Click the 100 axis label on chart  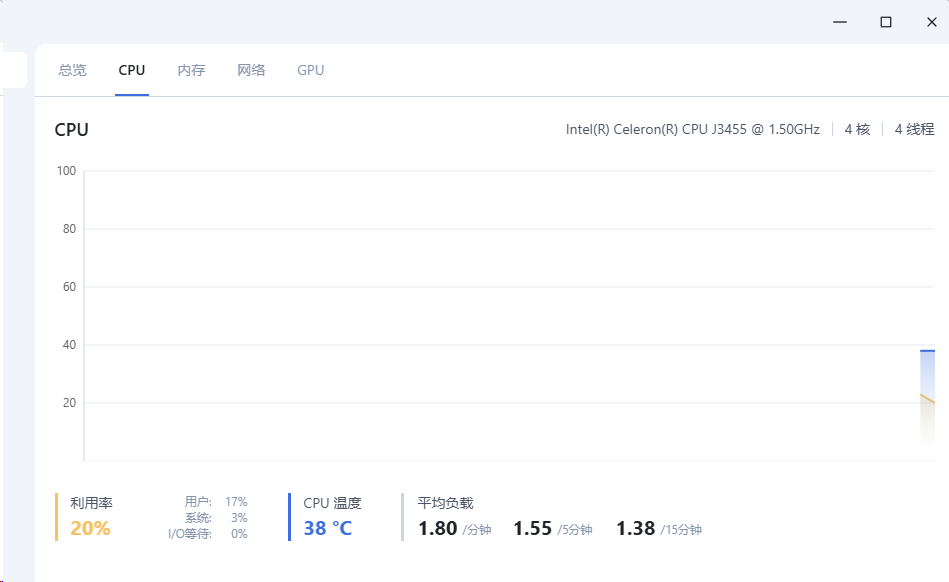coord(67,171)
